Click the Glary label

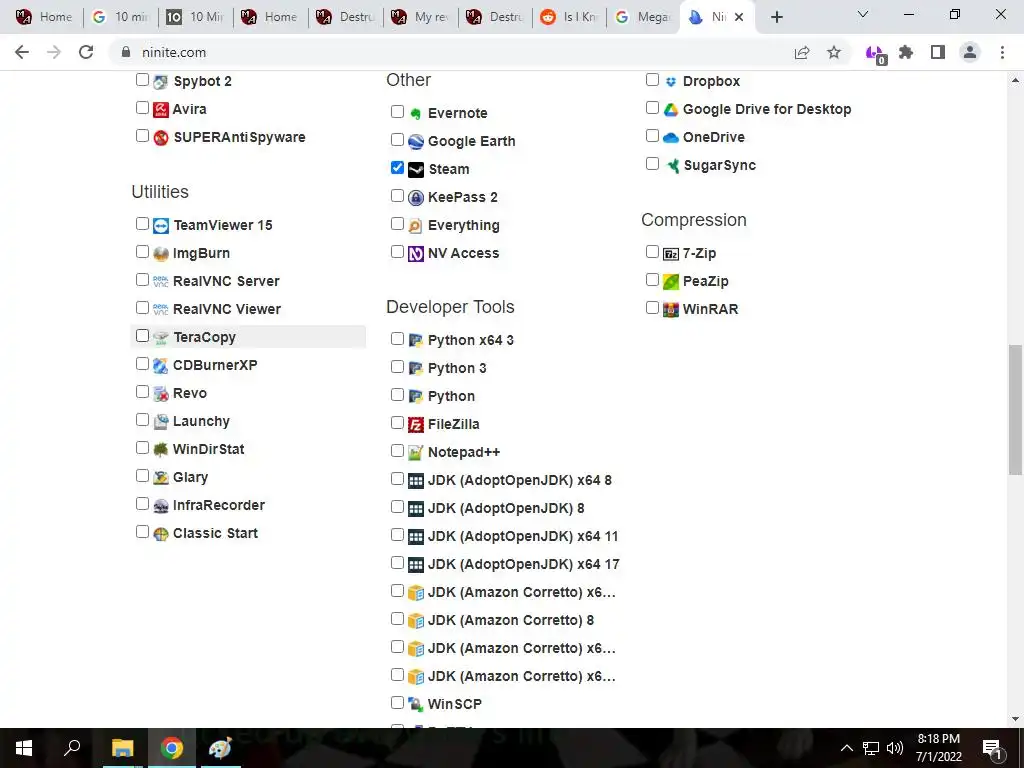click(x=190, y=477)
